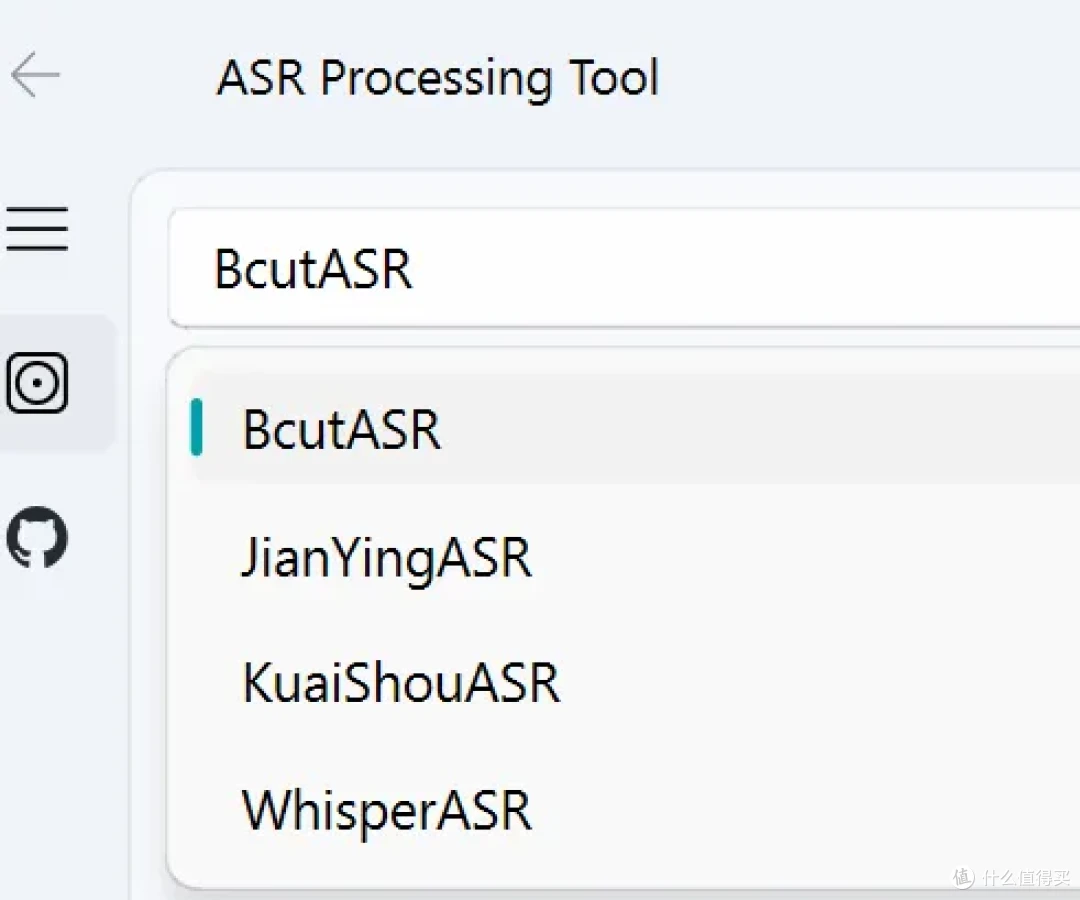Screen dimensions: 1080x900
Task: Open the GitHub page from sidebar
Action: (37, 537)
